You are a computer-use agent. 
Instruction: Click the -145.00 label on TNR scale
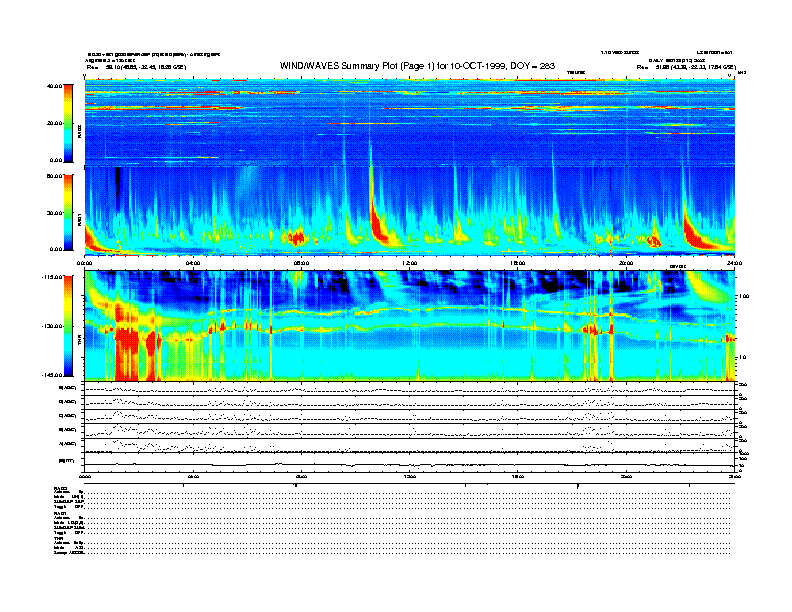pyautogui.click(x=53, y=375)
